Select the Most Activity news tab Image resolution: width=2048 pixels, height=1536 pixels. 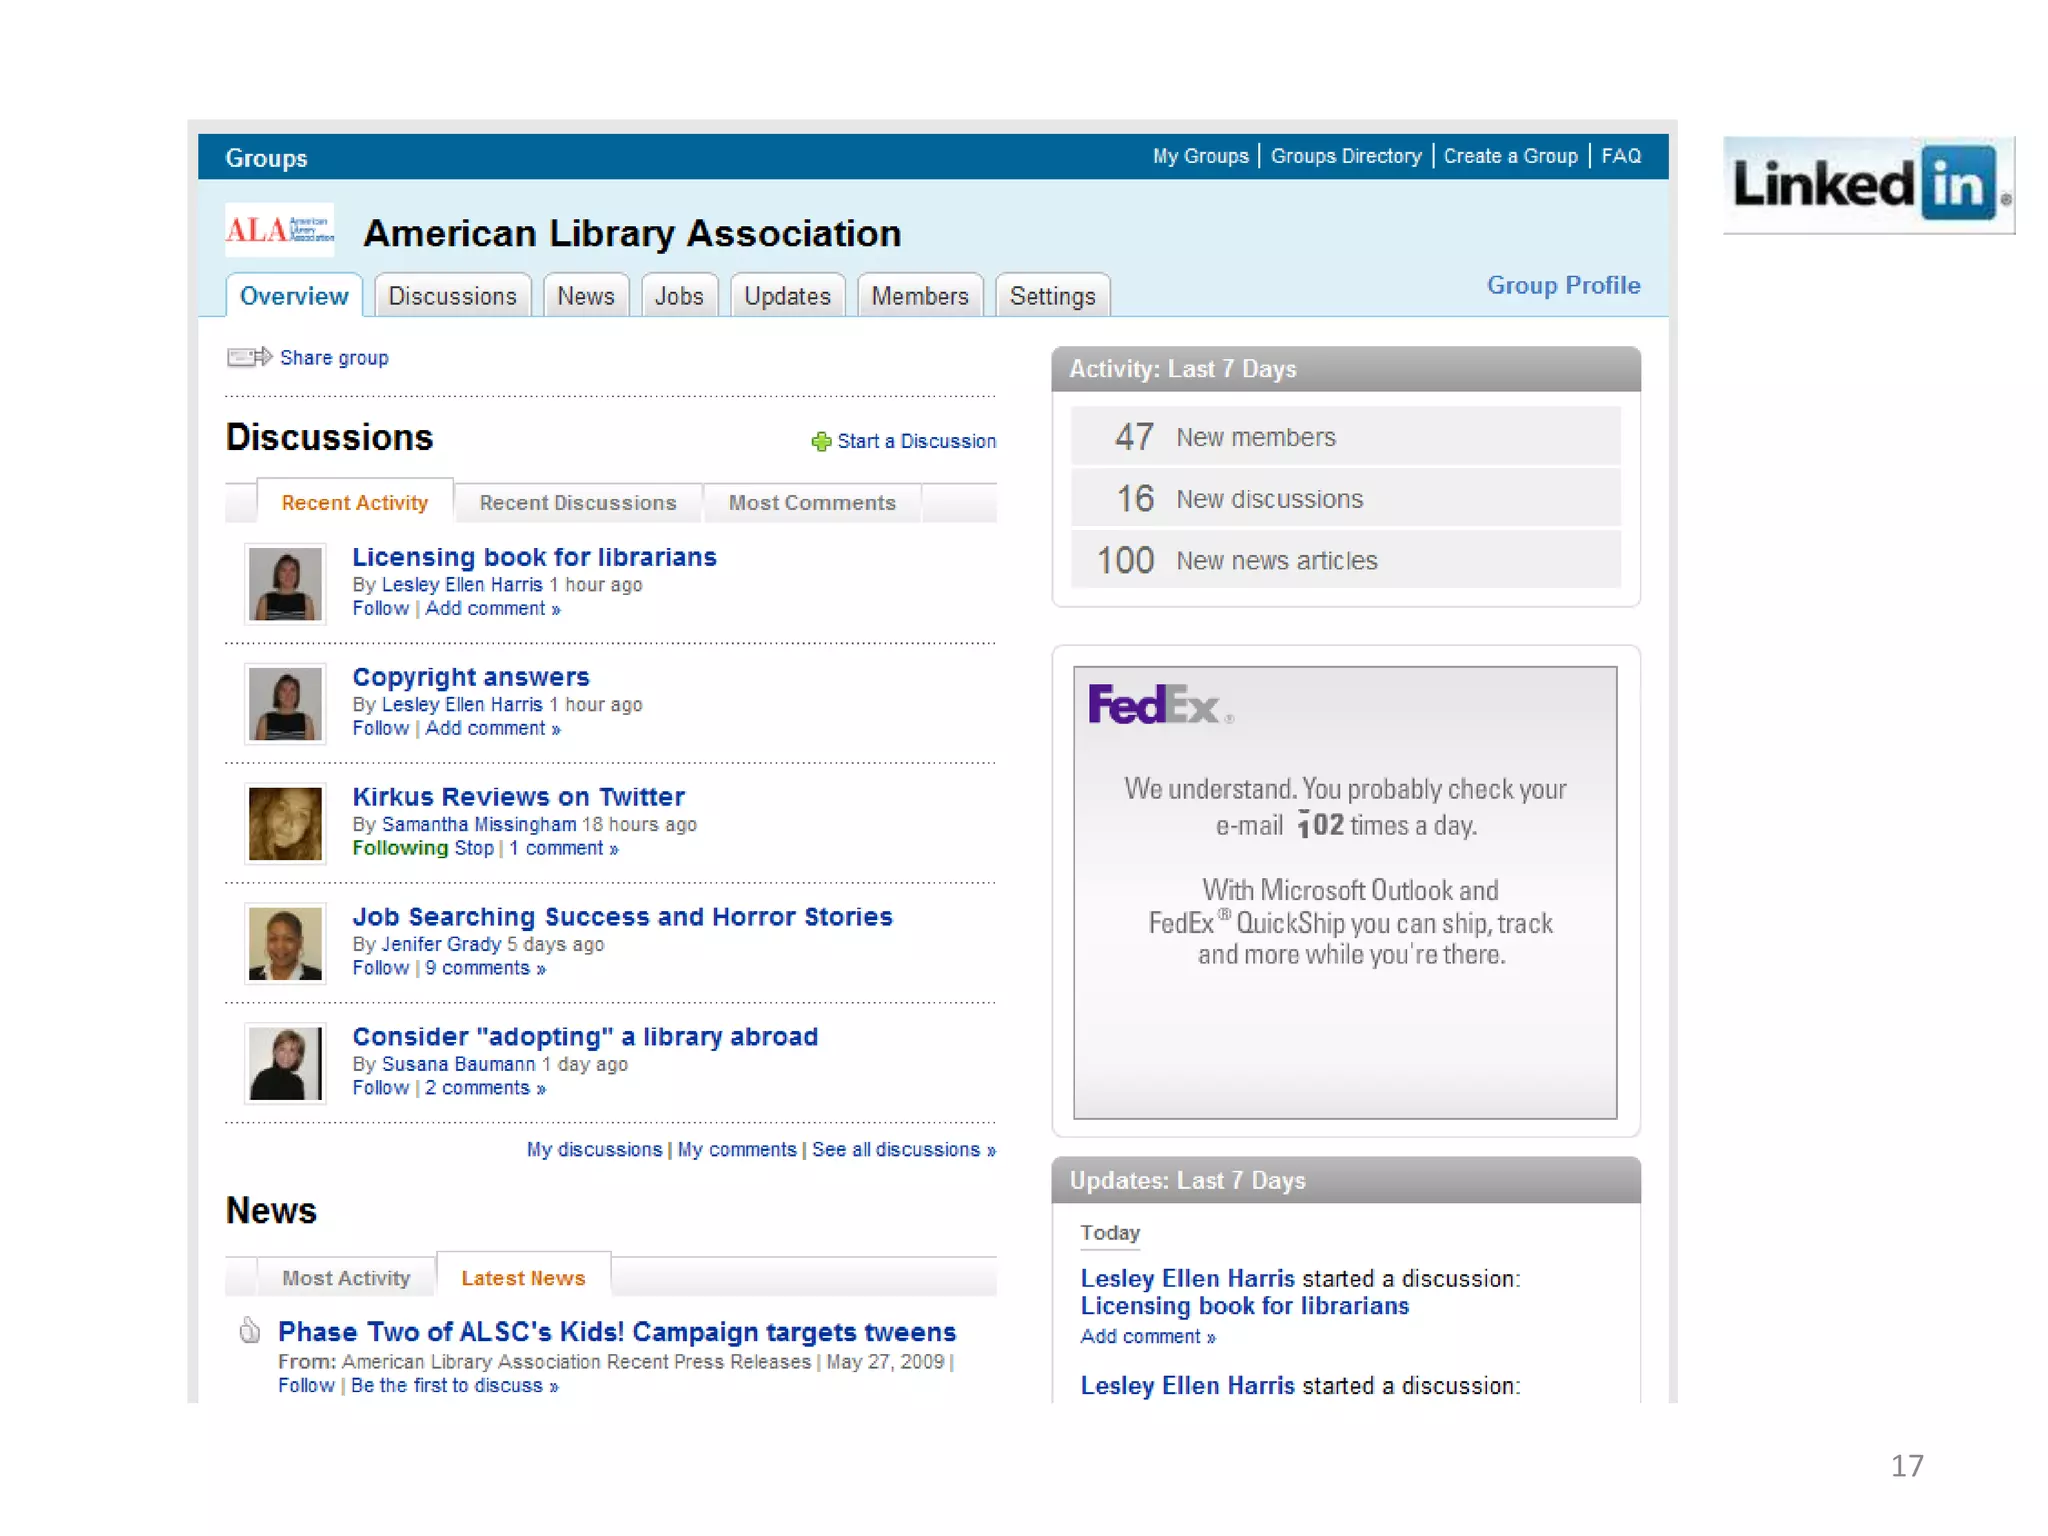tap(346, 1278)
